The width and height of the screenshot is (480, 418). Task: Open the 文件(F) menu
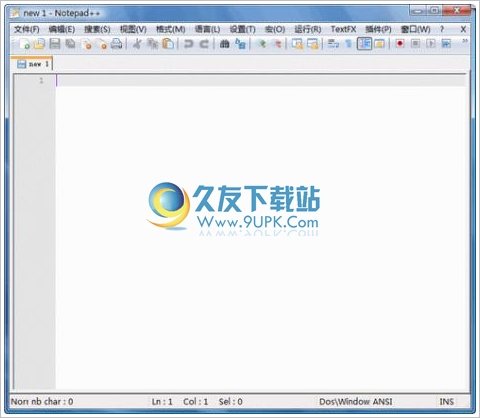pos(27,29)
